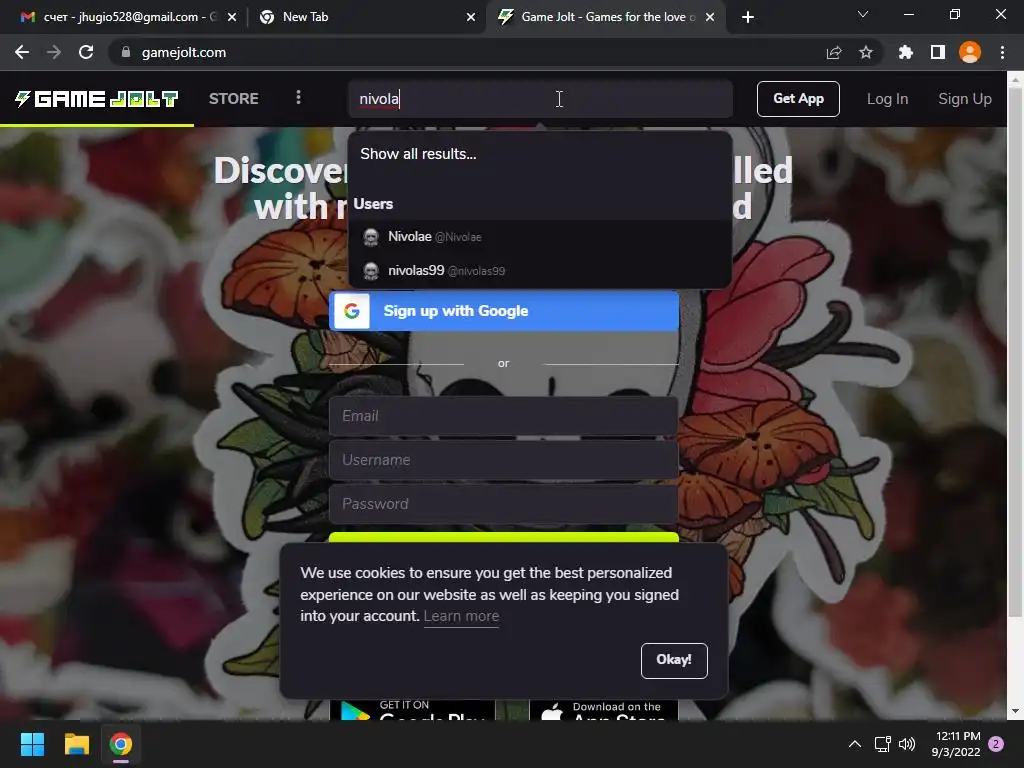Accept cookies with Okay! button
This screenshot has height=768, width=1024.
click(x=674, y=660)
